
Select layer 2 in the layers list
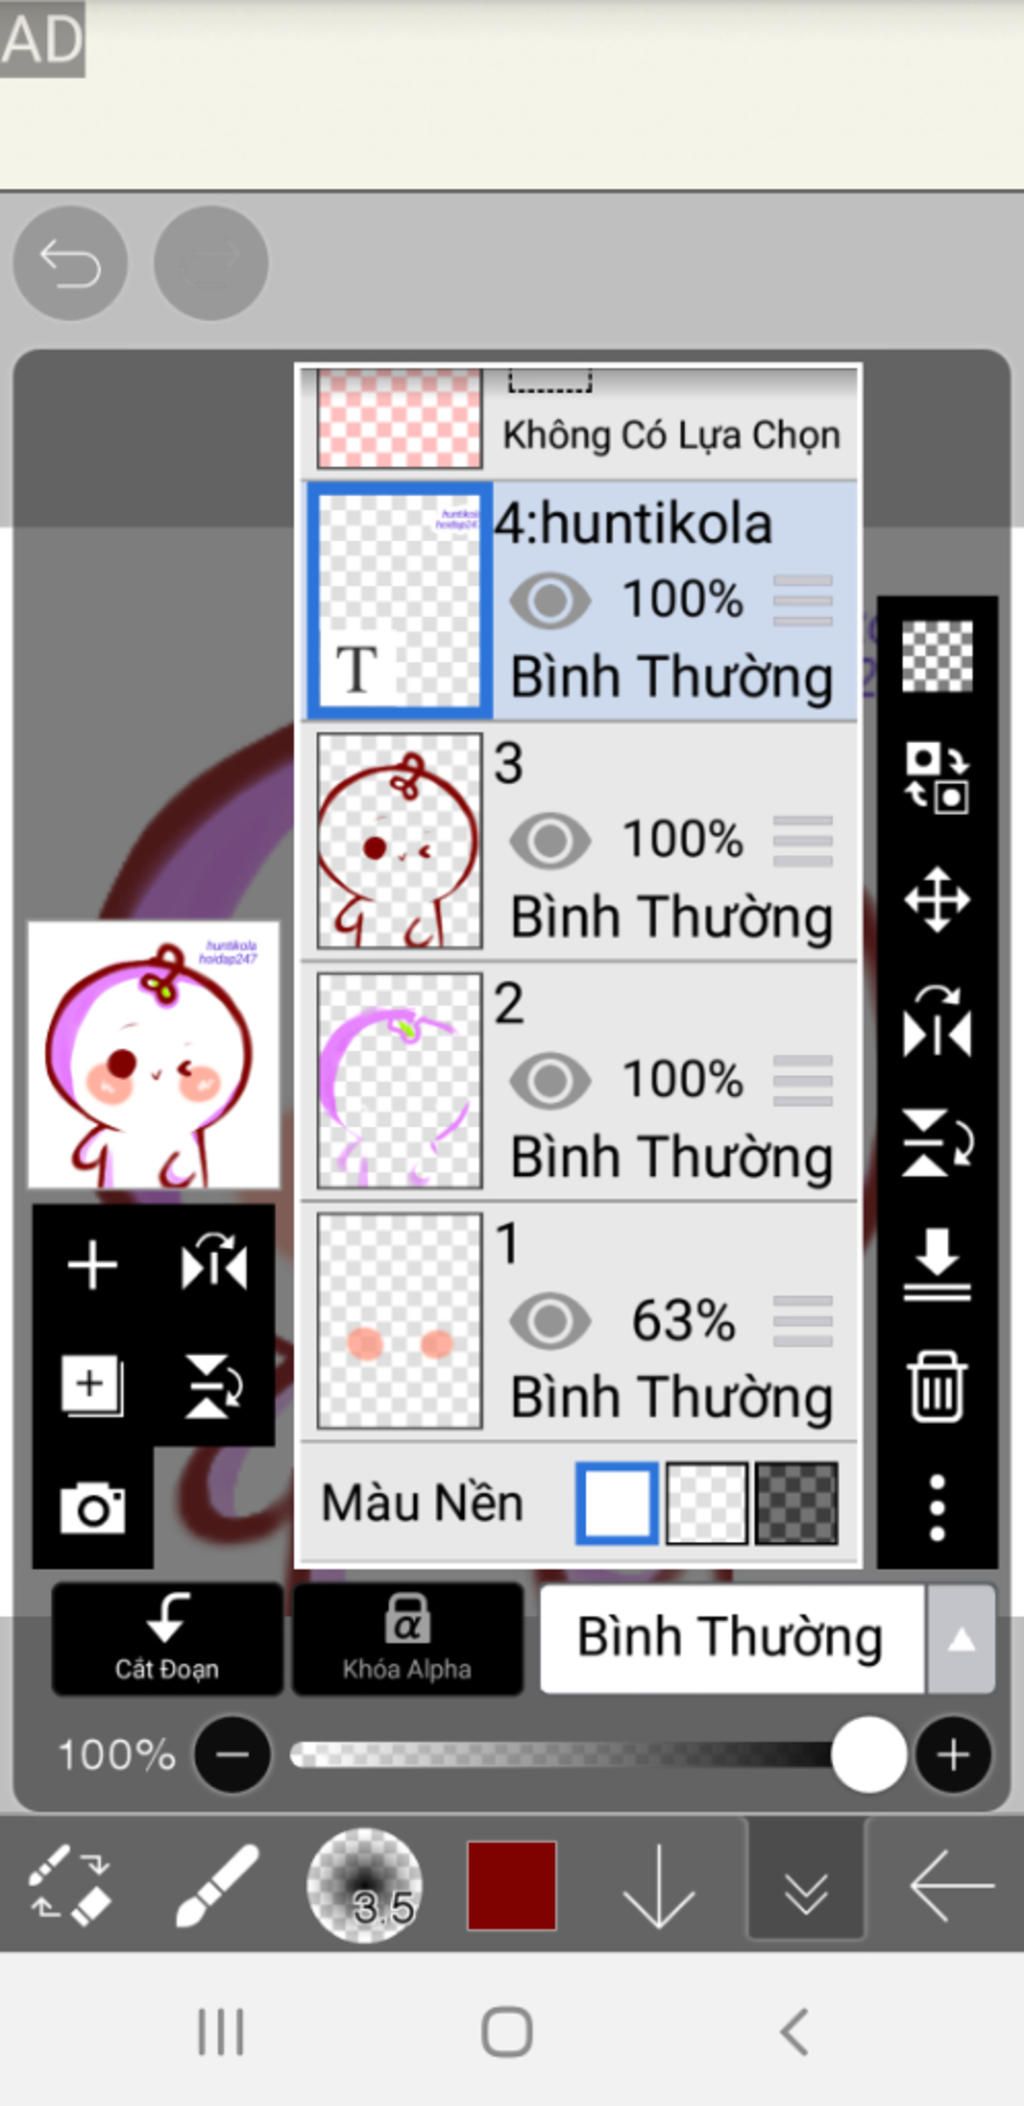pyautogui.click(x=580, y=1081)
